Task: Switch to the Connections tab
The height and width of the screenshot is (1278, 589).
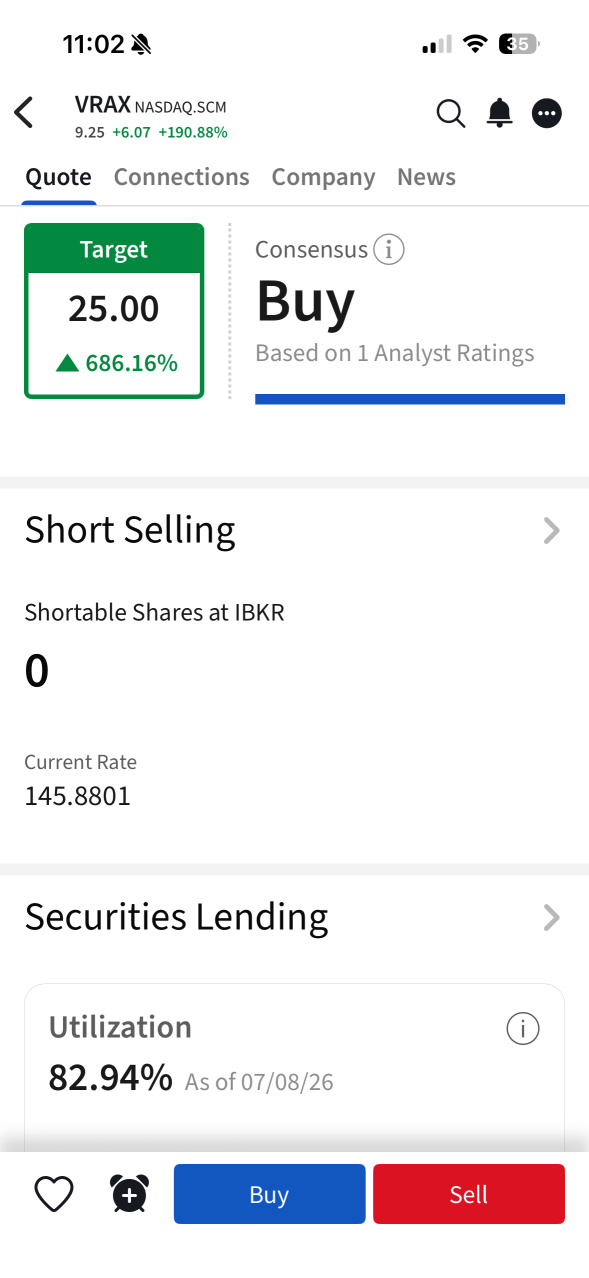Action: coord(181,177)
